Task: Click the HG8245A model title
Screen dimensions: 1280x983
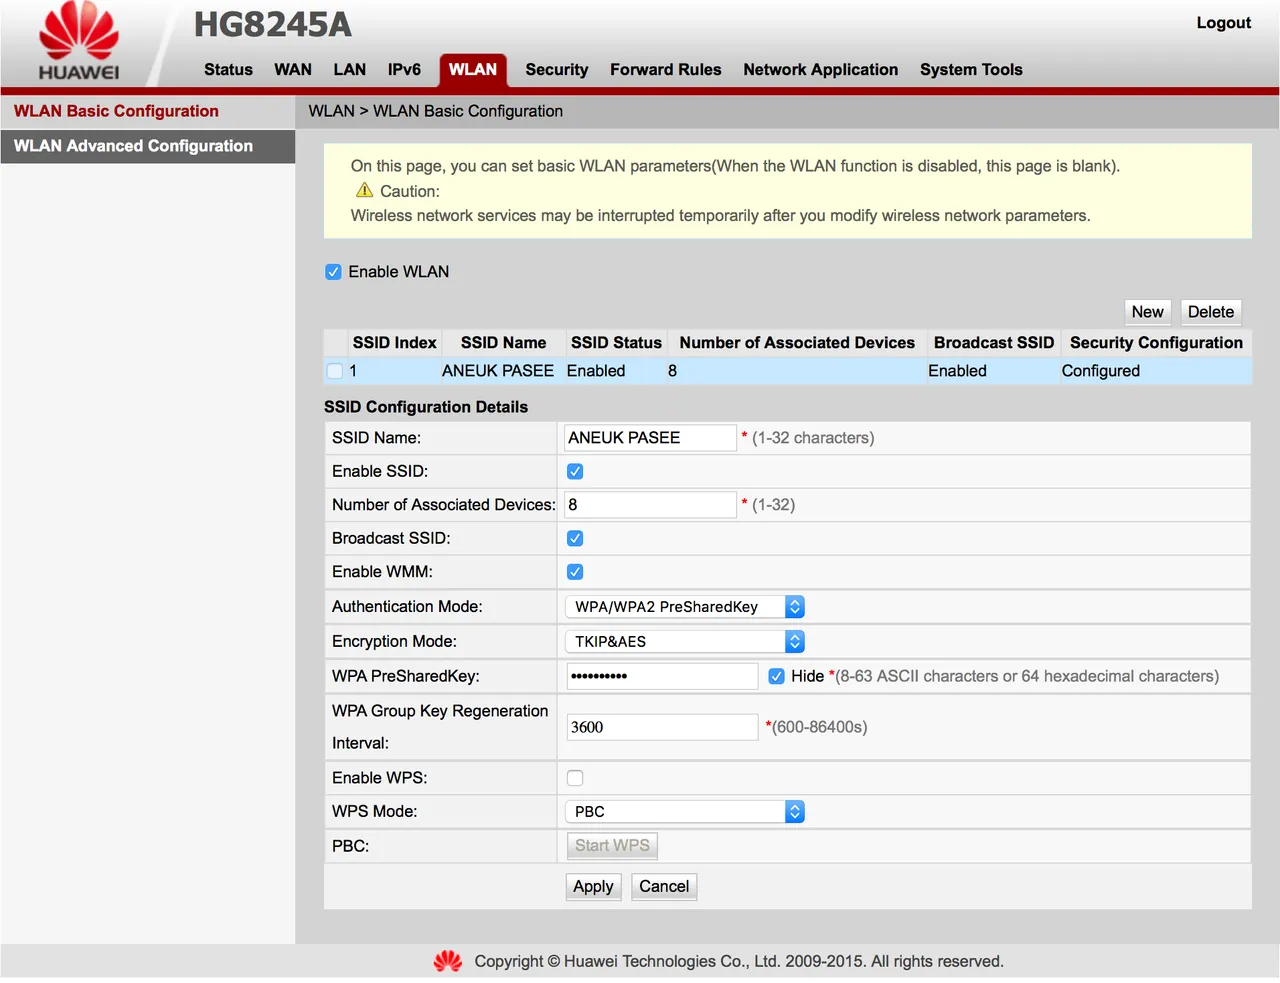Action: click(273, 25)
